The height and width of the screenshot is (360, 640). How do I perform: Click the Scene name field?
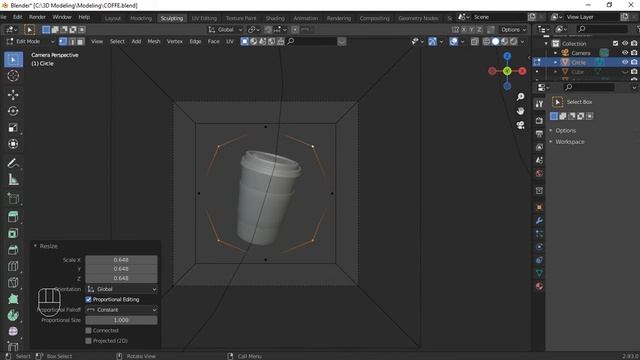(499, 17)
